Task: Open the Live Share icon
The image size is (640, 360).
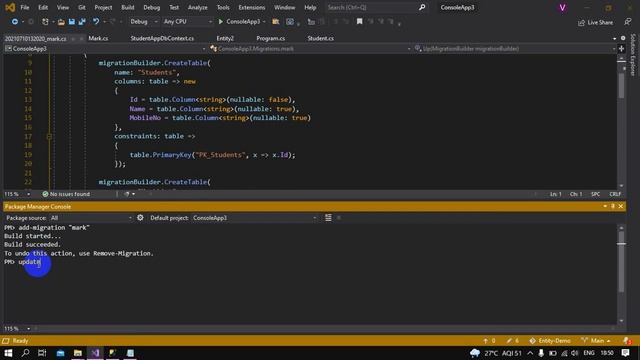Action: [581, 23]
